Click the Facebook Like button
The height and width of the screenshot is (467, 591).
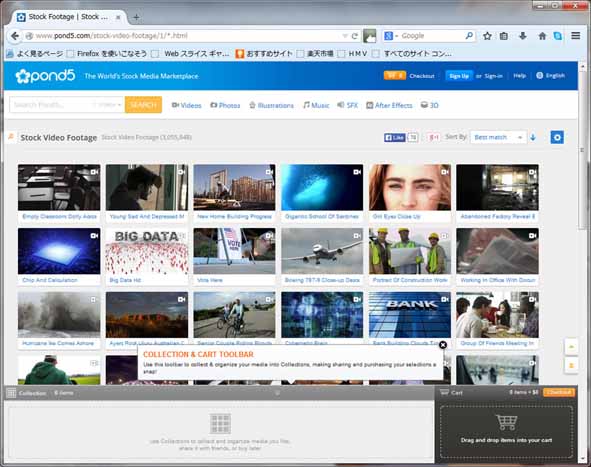[394, 138]
